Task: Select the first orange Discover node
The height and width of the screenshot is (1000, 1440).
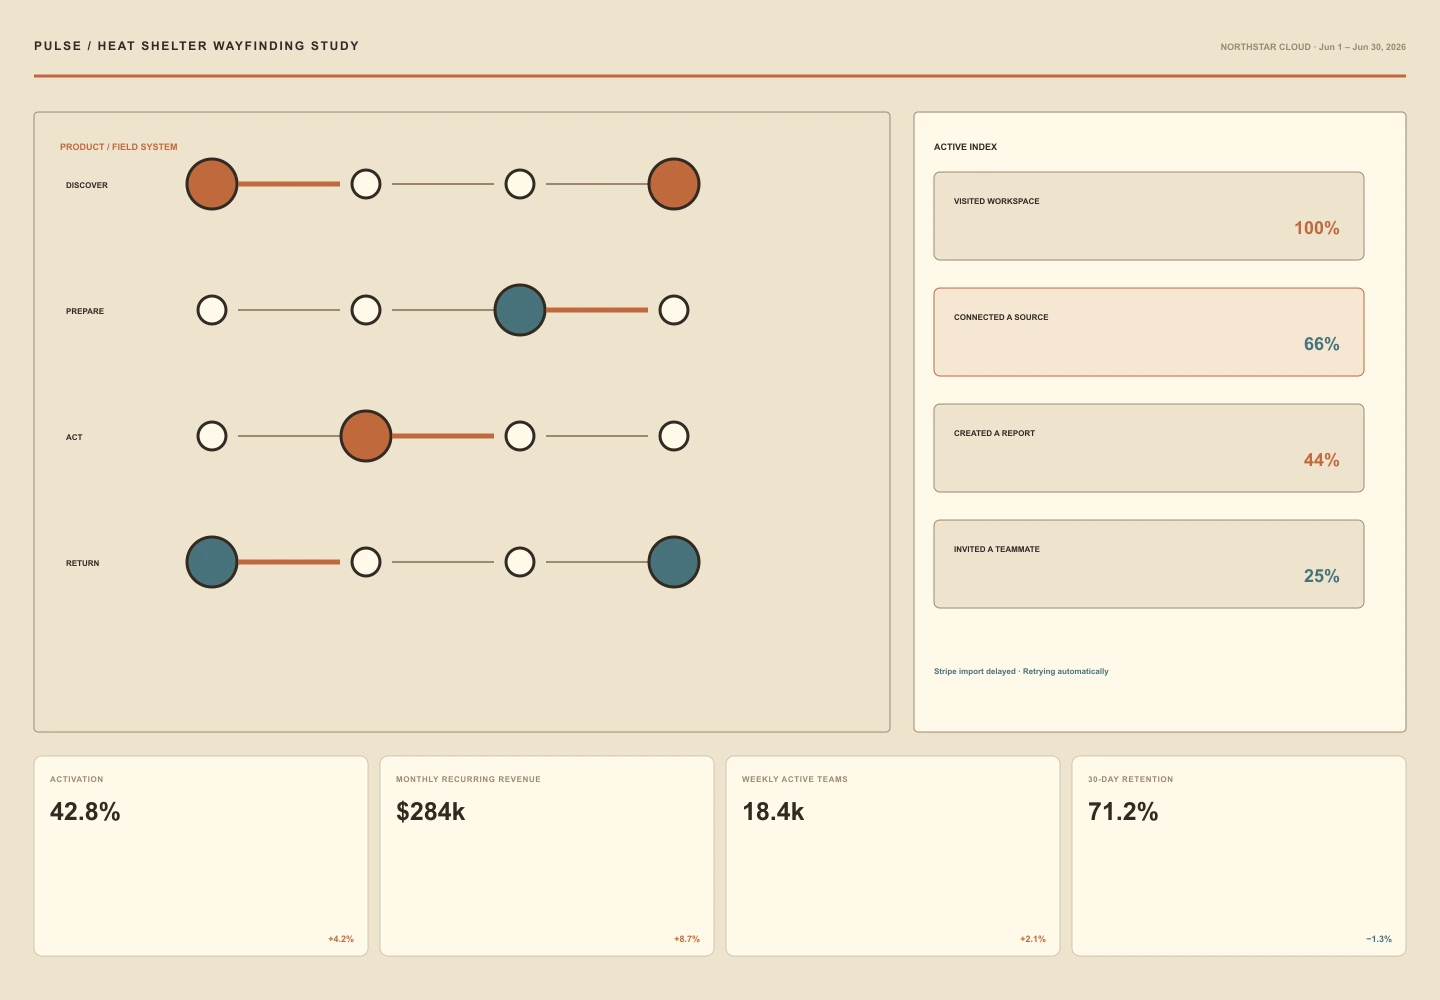Action: click(x=212, y=184)
